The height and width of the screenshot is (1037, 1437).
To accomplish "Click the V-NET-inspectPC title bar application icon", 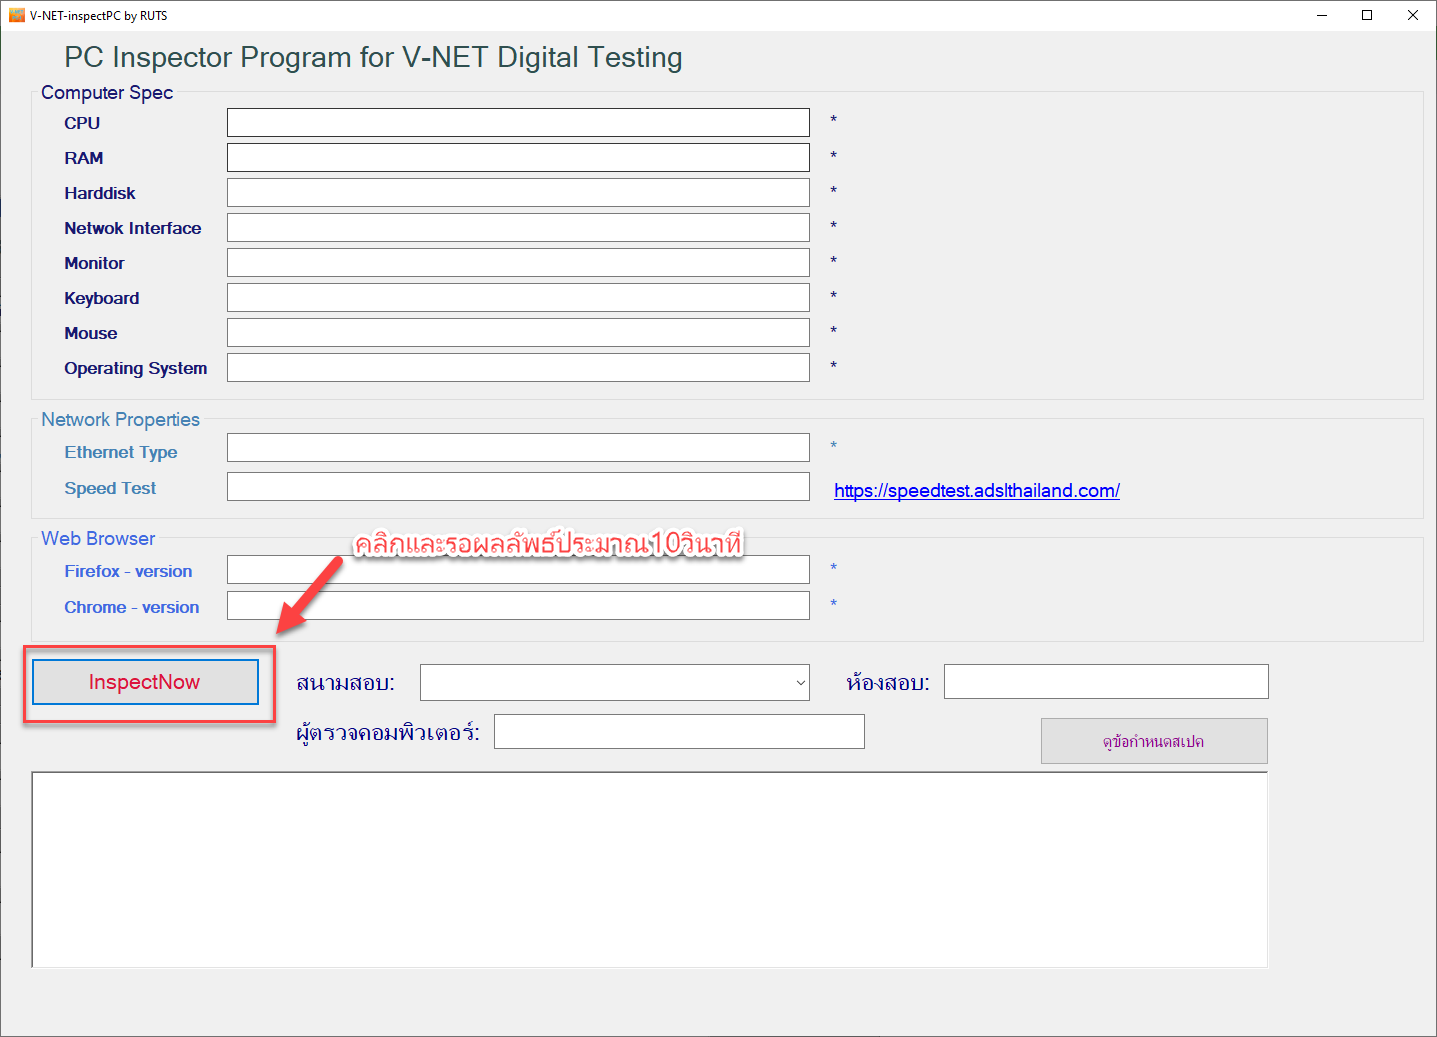I will [x=17, y=14].
